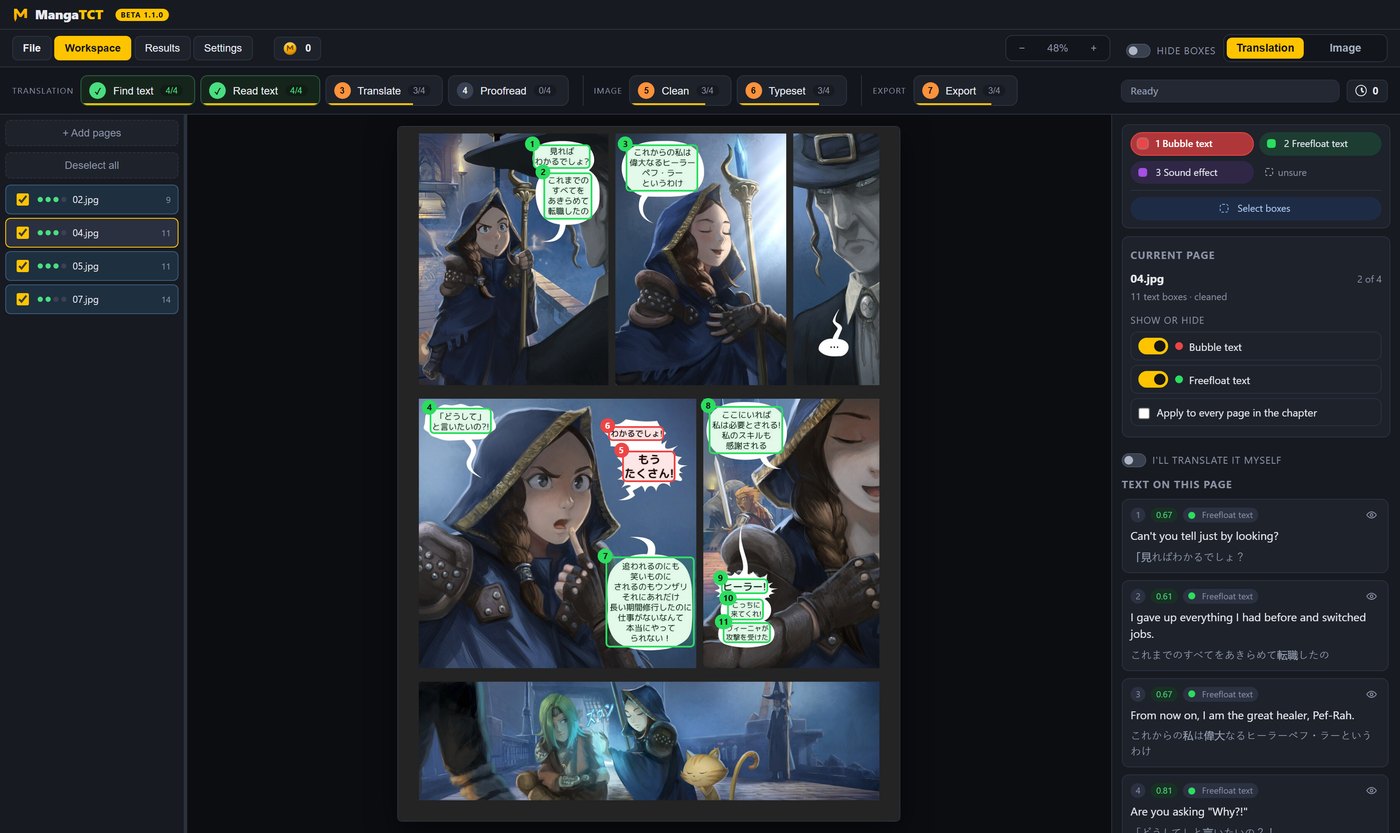Click the 0.67 confidence badge of entry 1
Screen dimensions: 1400x833
pyautogui.click(x=1164, y=515)
